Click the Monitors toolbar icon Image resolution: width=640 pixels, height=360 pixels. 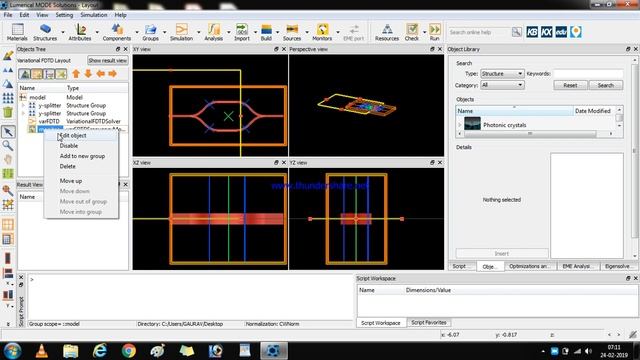point(322,32)
